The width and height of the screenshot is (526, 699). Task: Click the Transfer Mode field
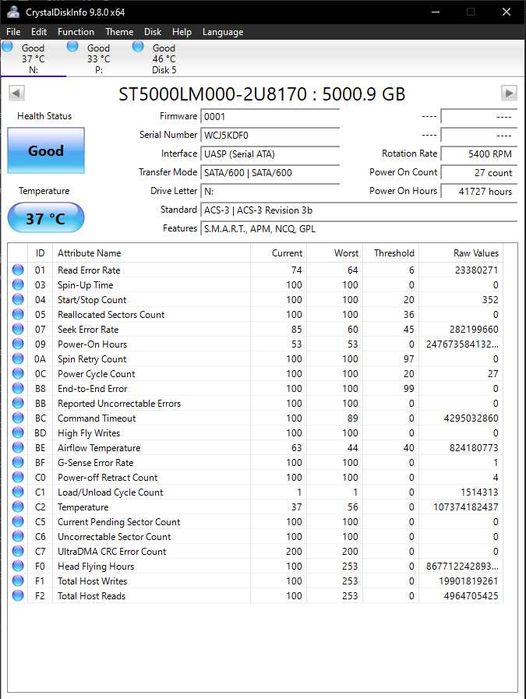[x=270, y=173]
